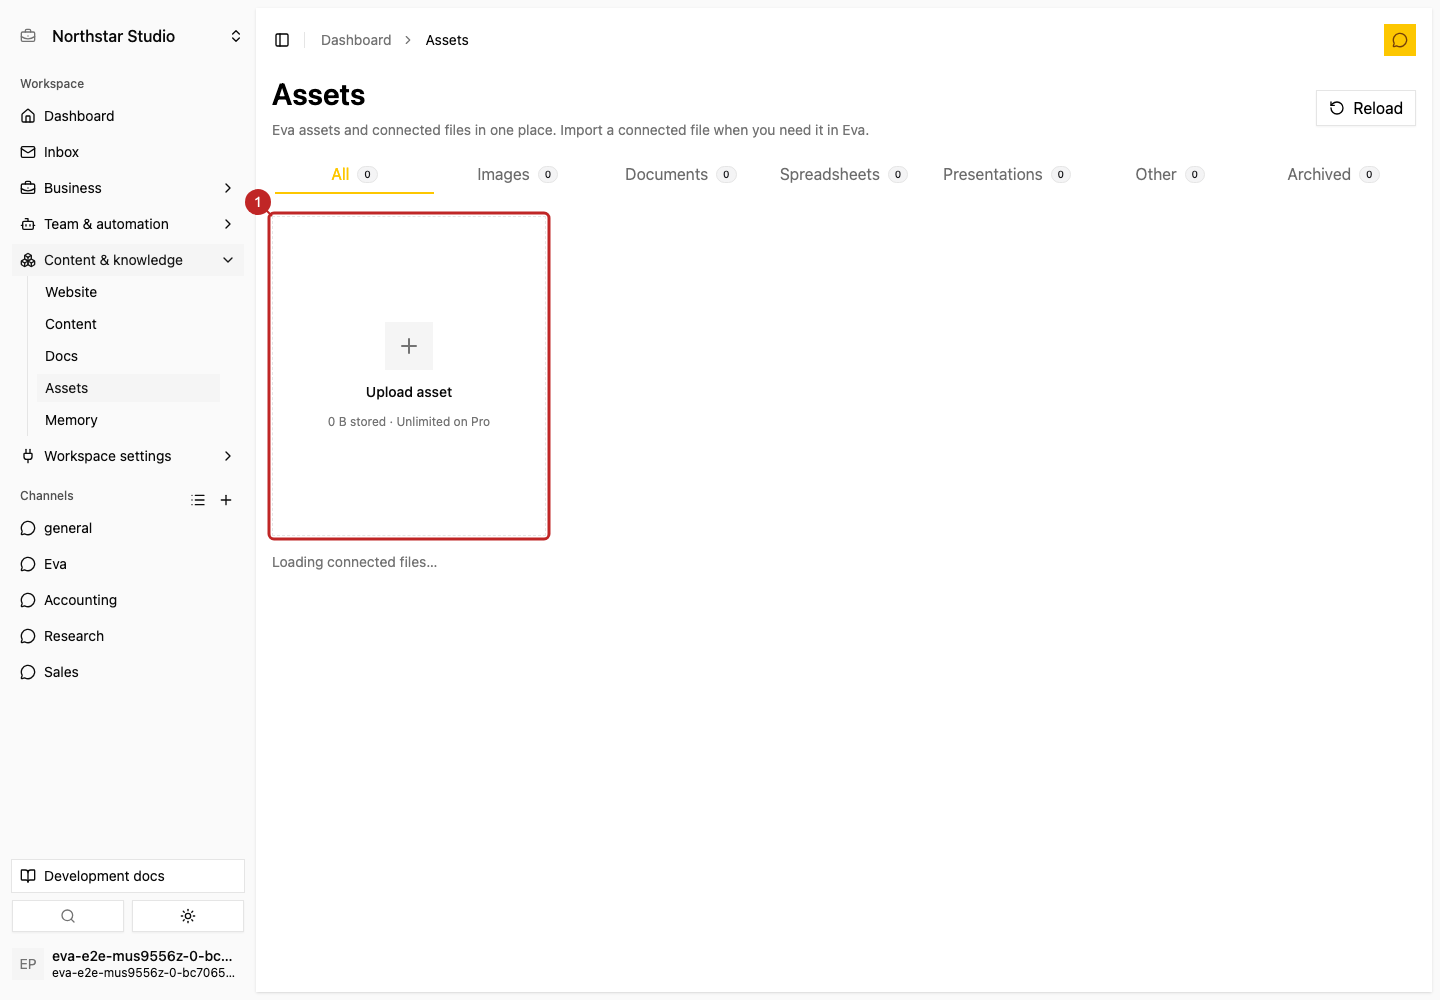Switch to the Spreadsheets tab
The width and height of the screenshot is (1440, 1000).
843,174
